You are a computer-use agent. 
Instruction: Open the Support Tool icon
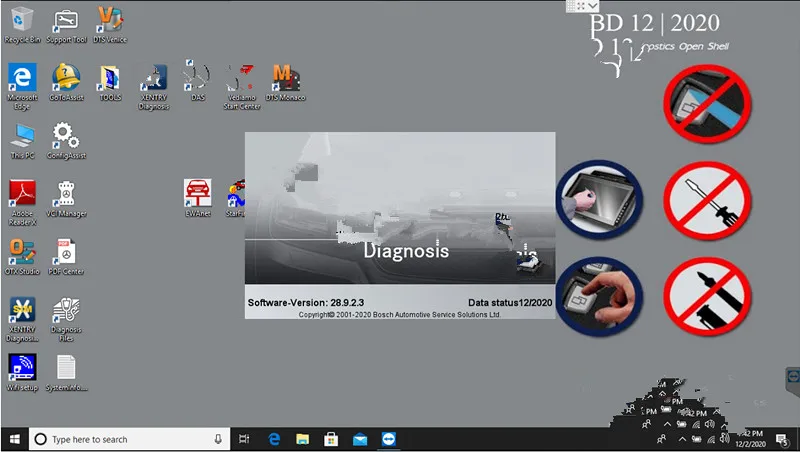coord(66,20)
